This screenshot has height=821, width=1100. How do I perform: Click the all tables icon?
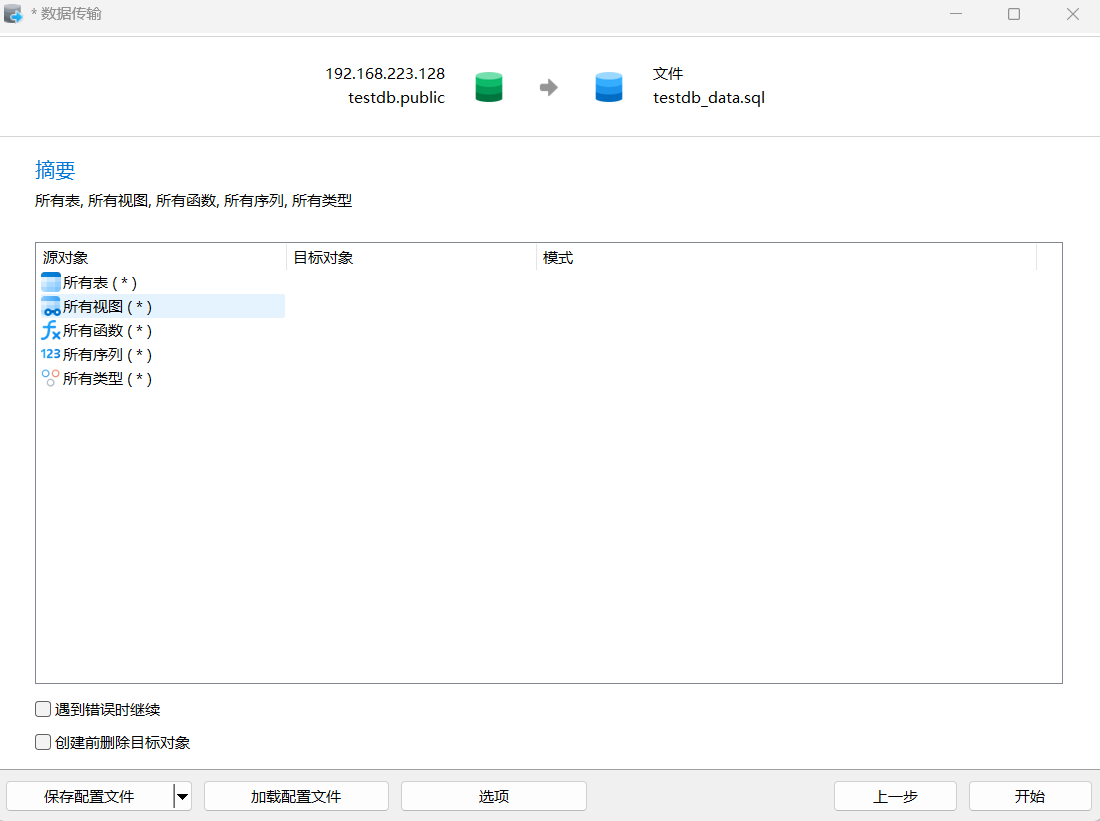point(50,282)
